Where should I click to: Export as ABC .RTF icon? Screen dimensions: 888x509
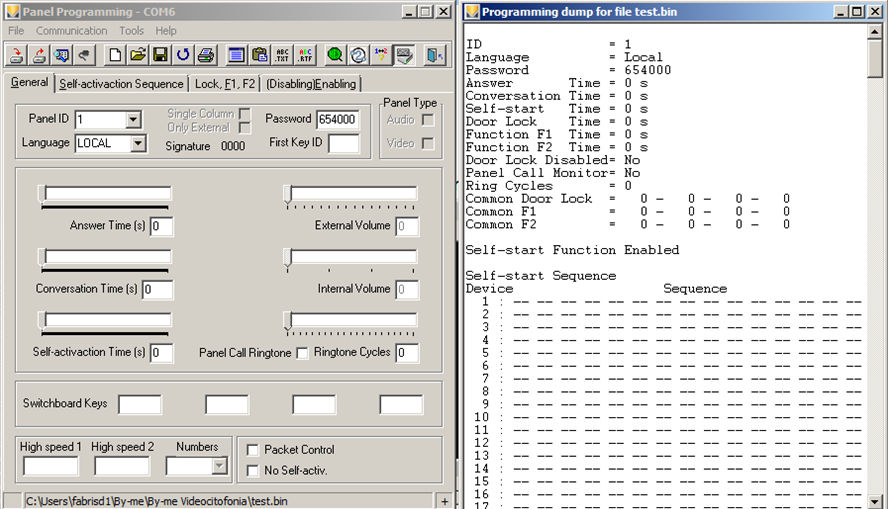(x=305, y=55)
